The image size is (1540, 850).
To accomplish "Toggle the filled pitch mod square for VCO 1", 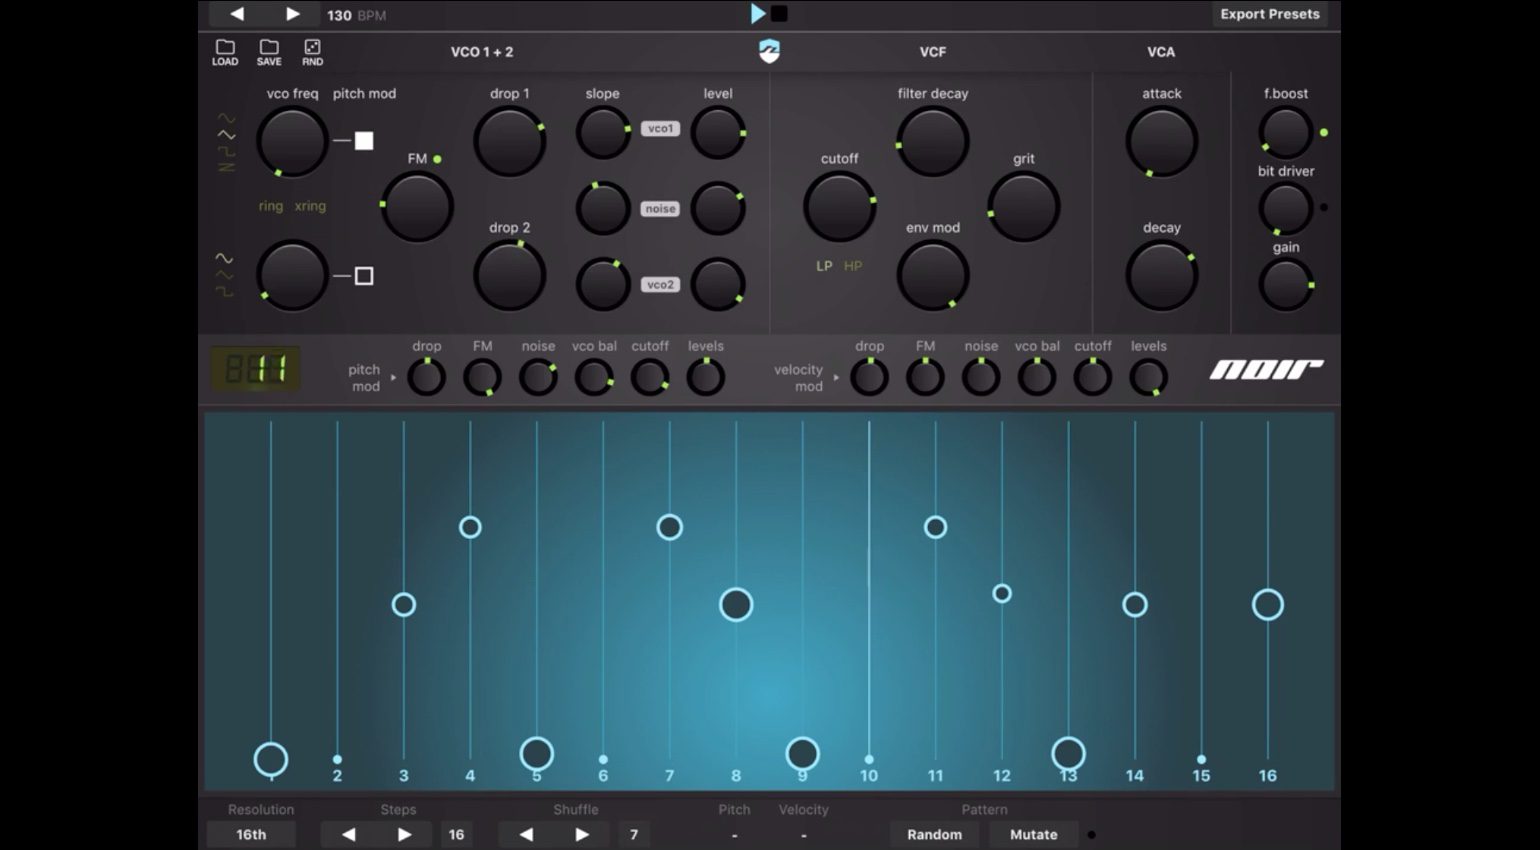I will [x=364, y=141].
